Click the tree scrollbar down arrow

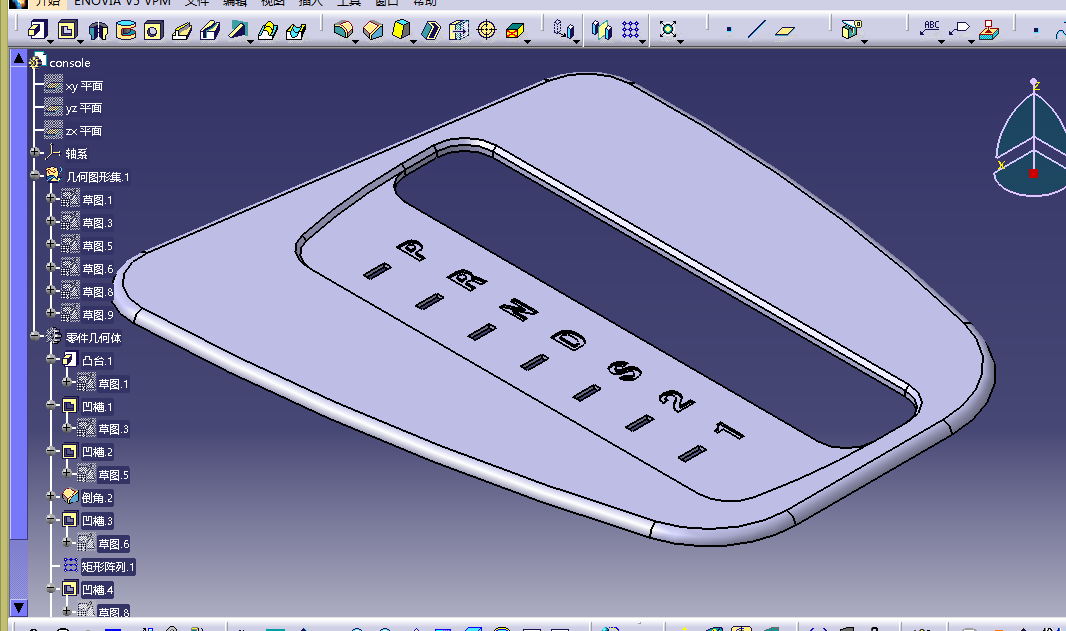19,607
